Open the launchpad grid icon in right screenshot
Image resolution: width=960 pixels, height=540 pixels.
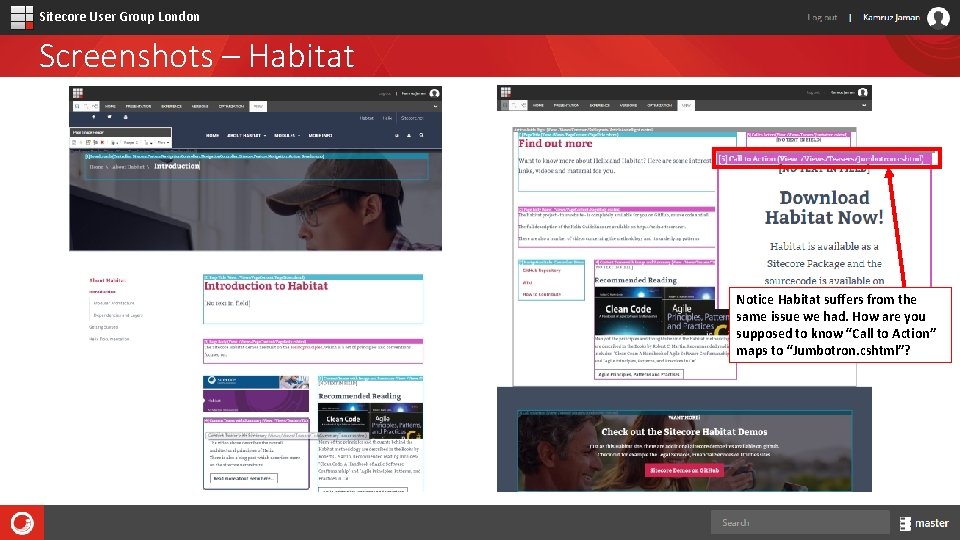(x=506, y=92)
